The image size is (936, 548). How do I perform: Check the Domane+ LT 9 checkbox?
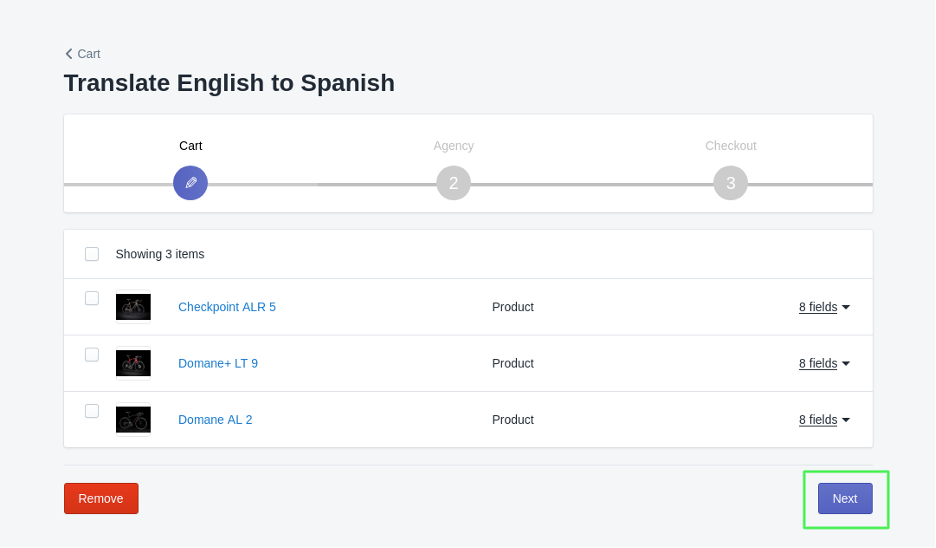point(92,355)
